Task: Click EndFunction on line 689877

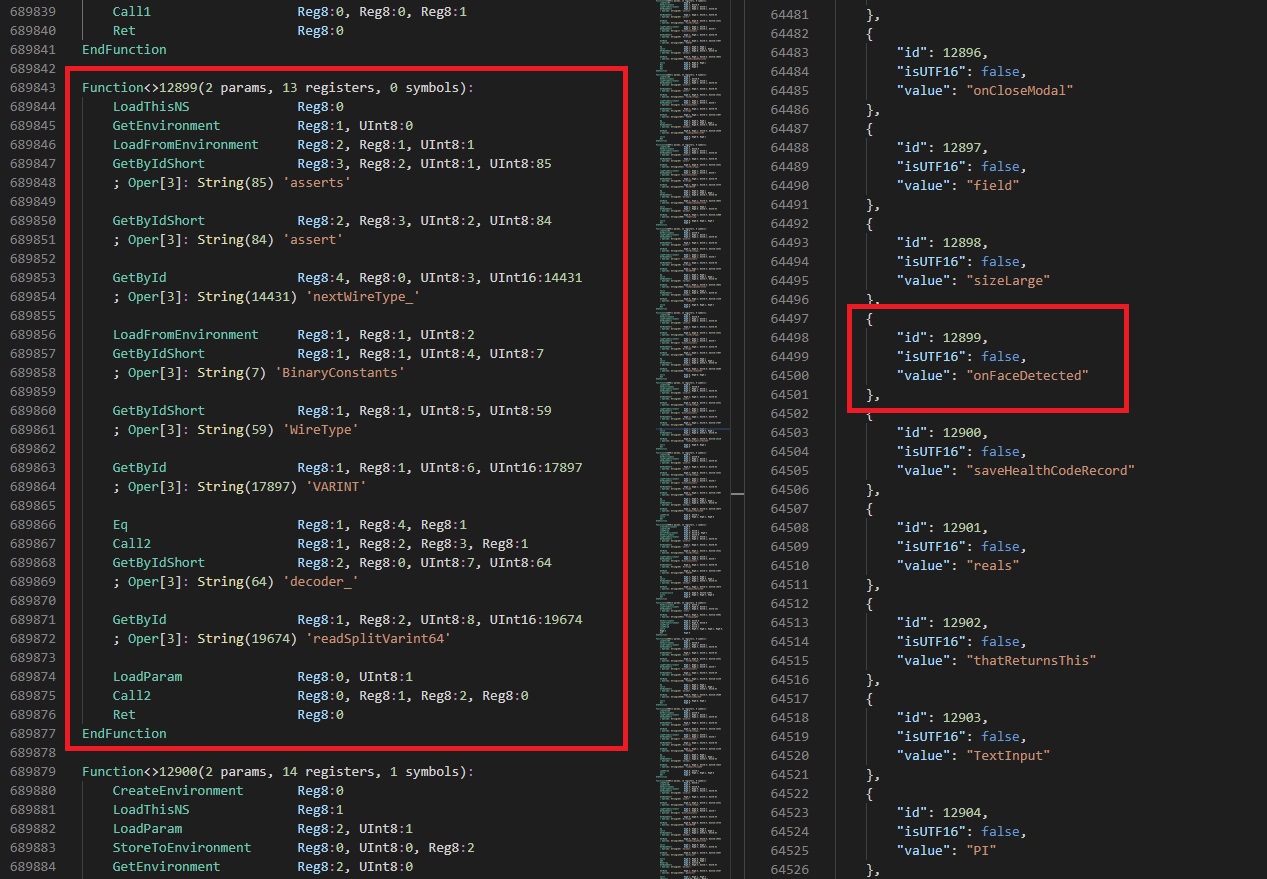Action: tap(124, 734)
